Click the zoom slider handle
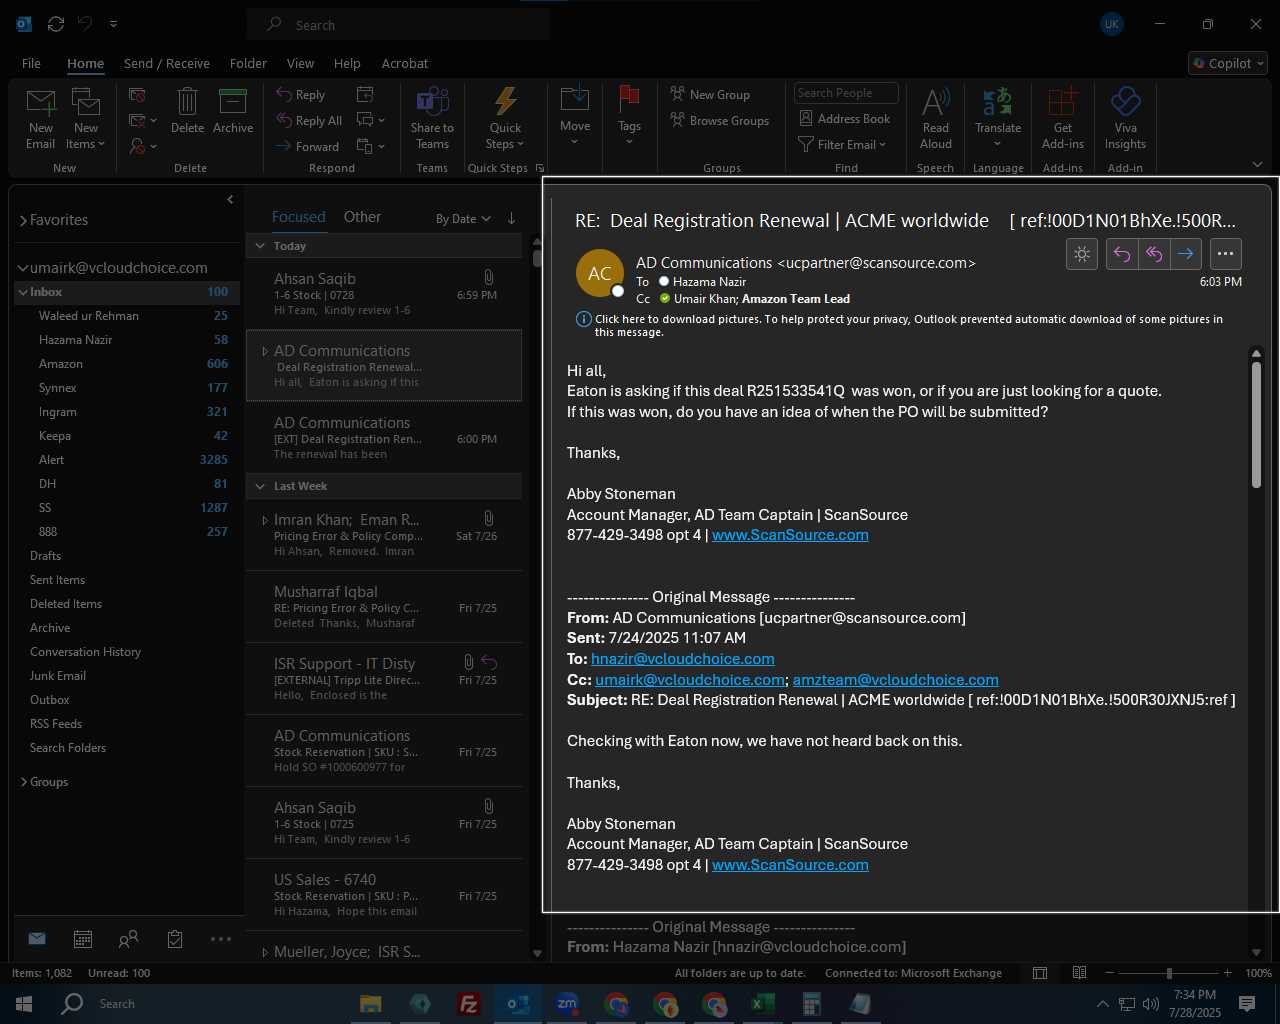 click(x=1169, y=973)
